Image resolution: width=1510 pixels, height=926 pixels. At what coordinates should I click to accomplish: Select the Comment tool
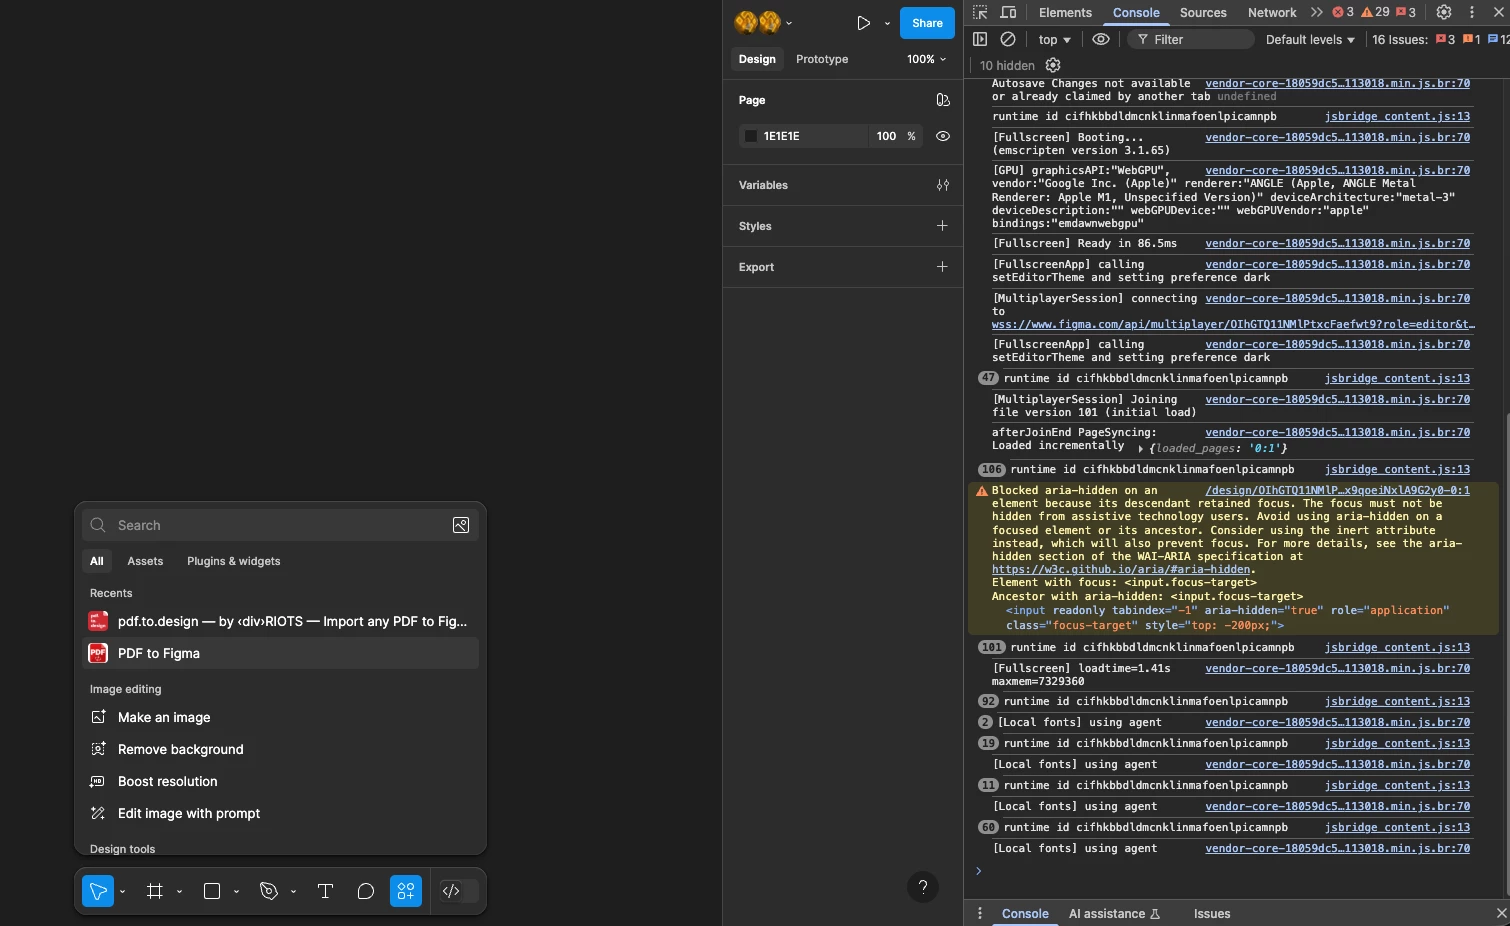coord(365,891)
